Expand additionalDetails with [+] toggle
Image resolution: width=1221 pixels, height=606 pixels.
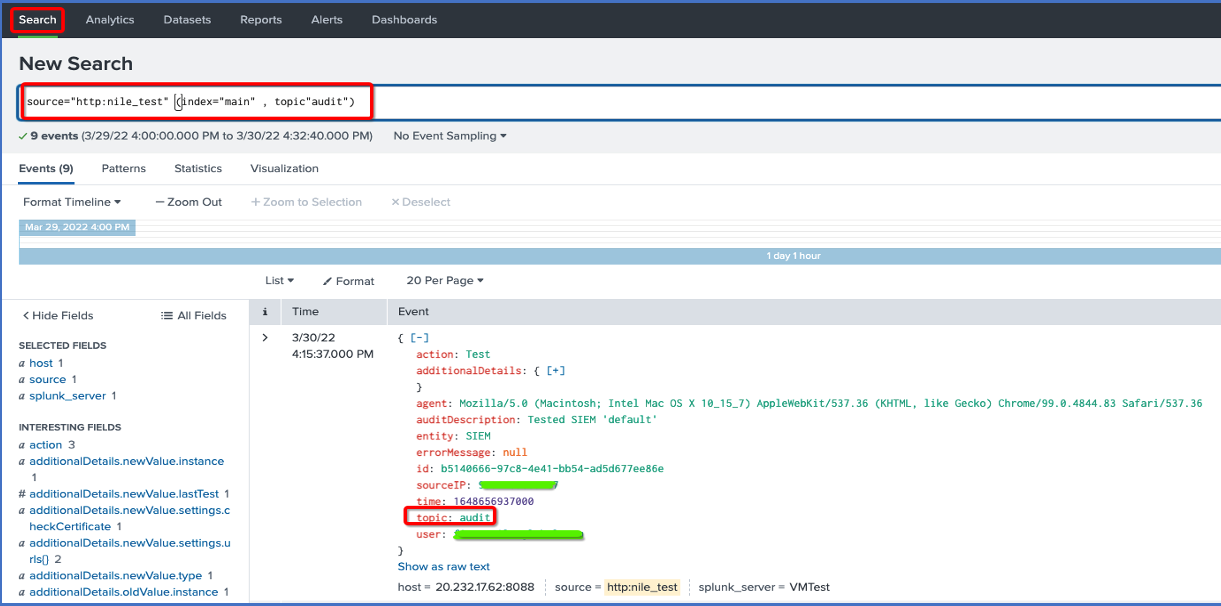[x=556, y=370]
